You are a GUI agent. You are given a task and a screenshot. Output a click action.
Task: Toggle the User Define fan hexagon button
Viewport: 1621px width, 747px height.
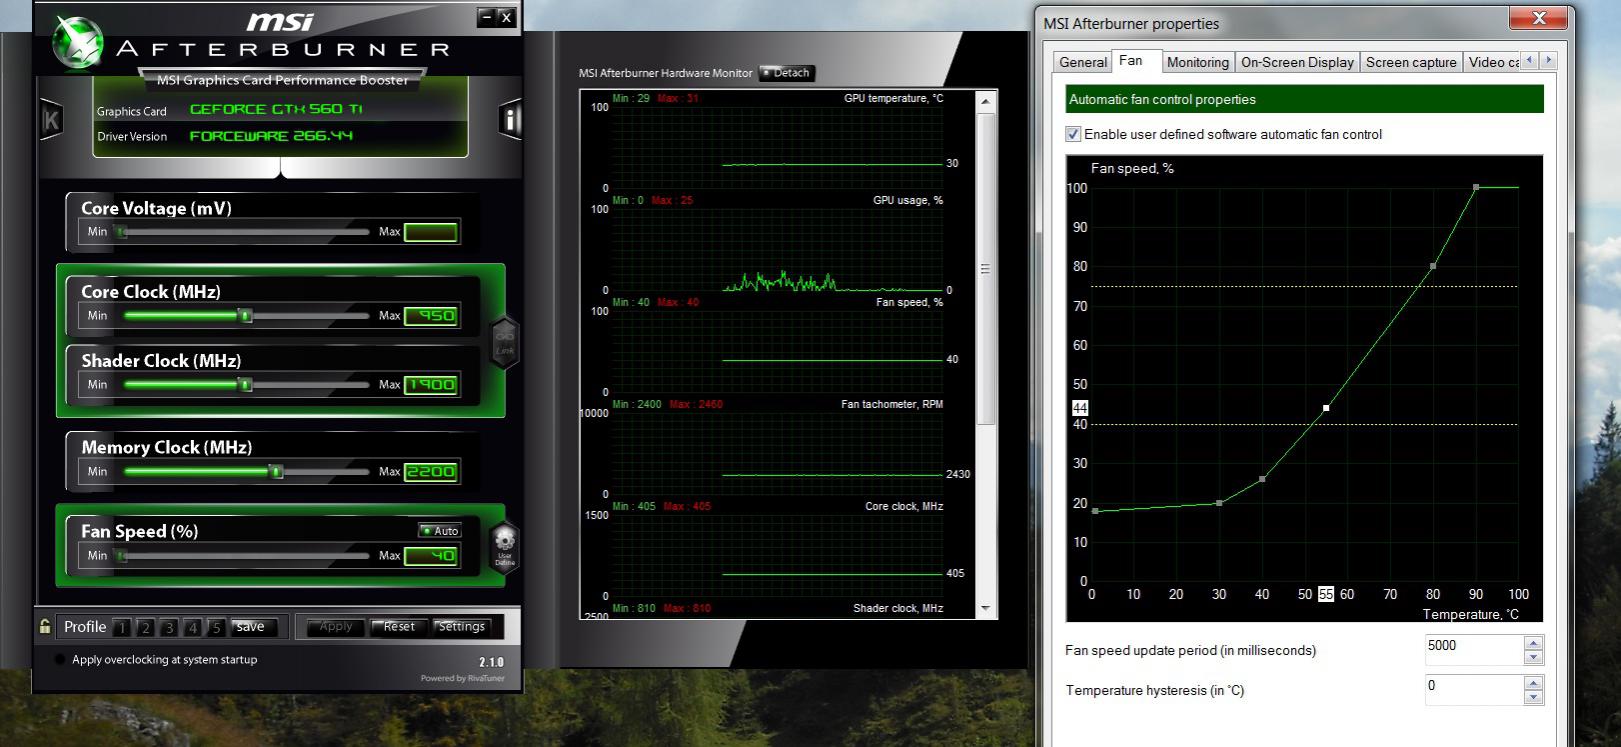tap(505, 546)
